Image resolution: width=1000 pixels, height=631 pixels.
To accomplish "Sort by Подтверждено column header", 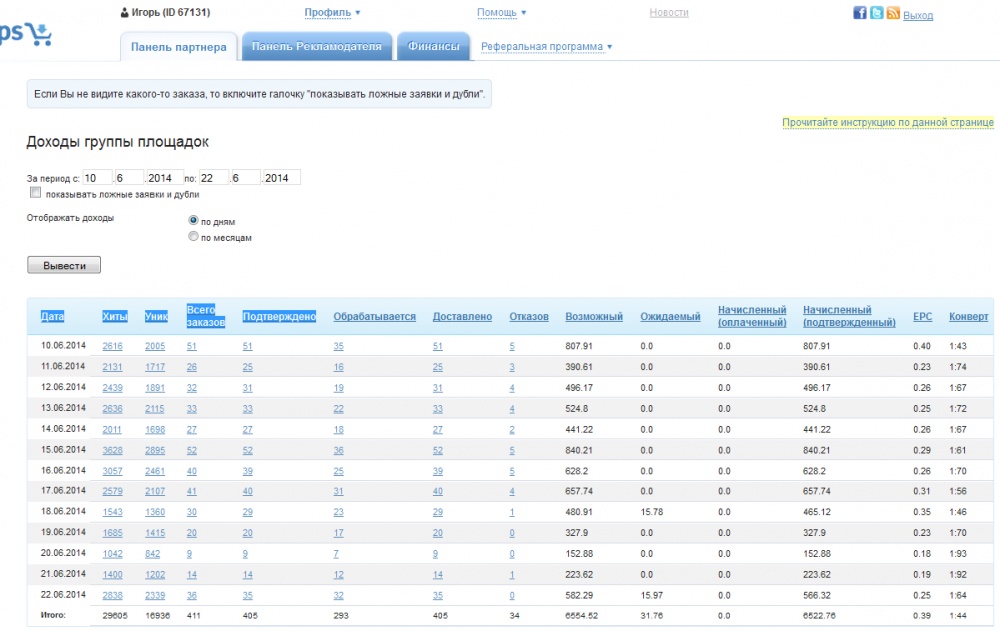I will tap(279, 316).
